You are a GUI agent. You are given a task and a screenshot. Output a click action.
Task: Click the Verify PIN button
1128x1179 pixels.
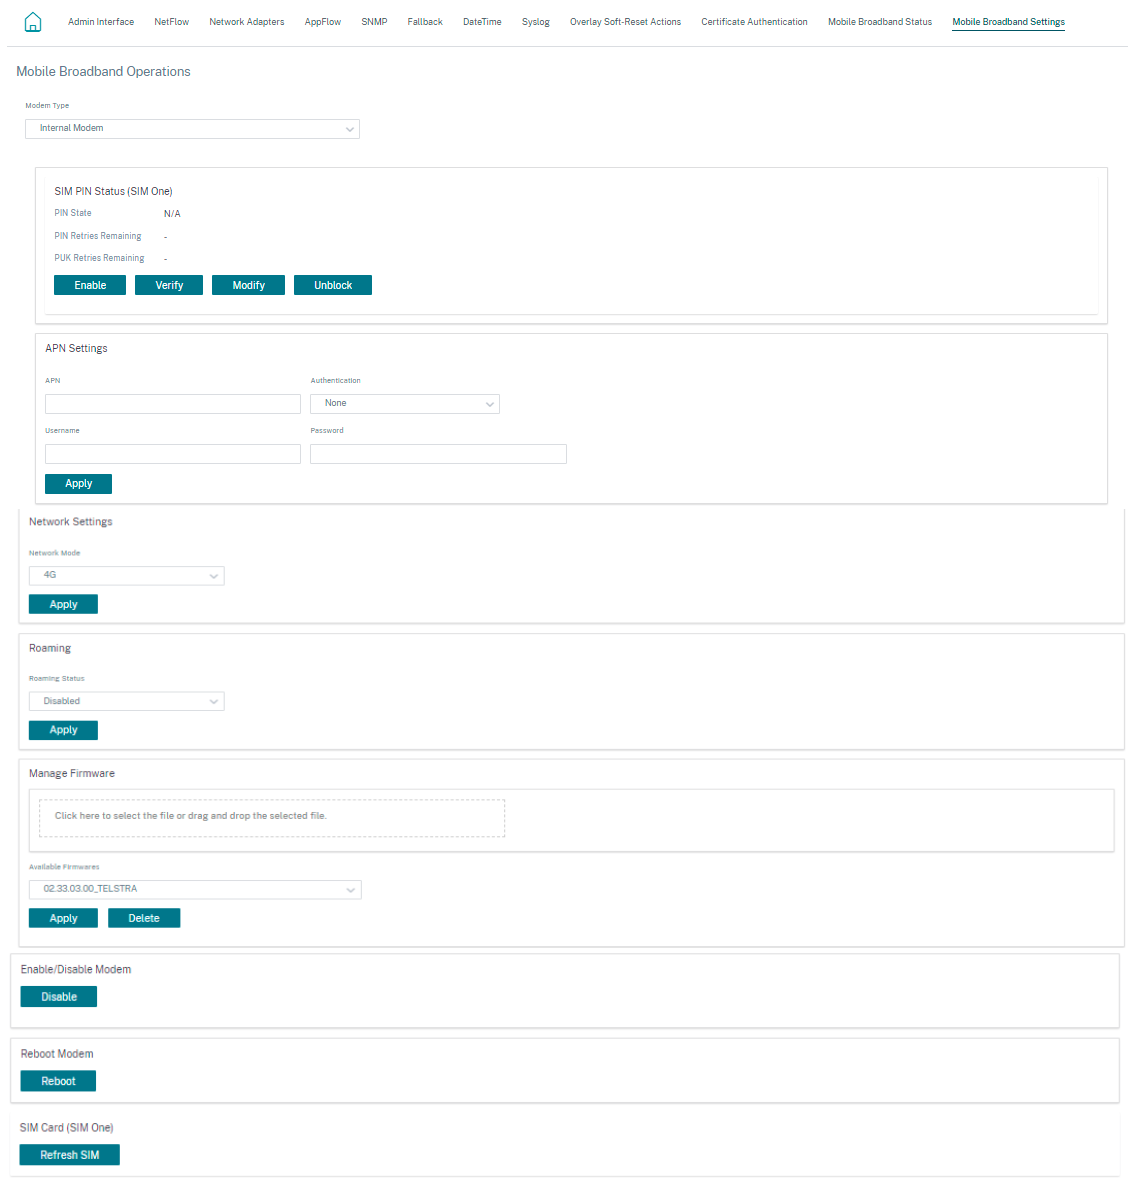coord(169,285)
